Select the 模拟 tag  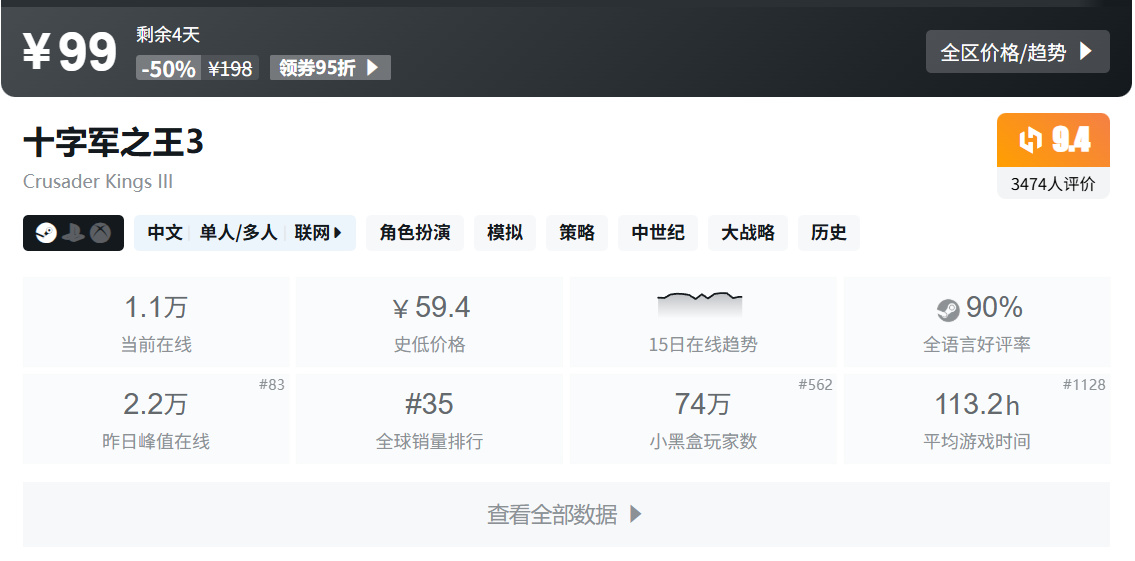point(505,233)
